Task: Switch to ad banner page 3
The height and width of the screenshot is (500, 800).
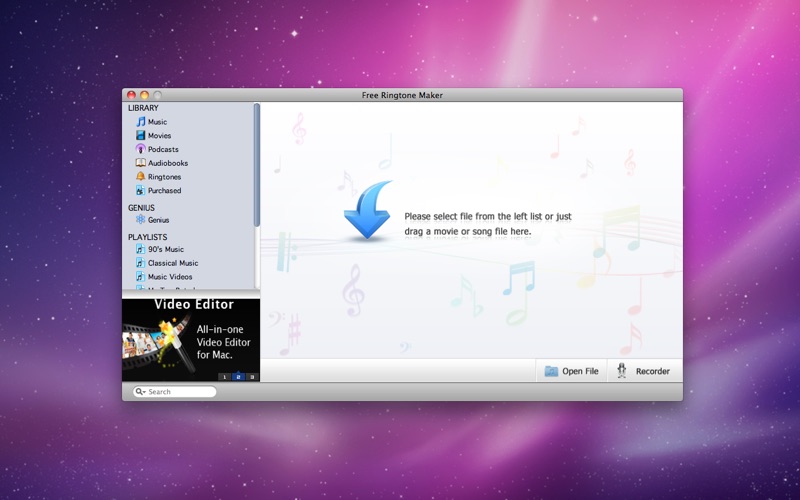Action: (x=252, y=377)
